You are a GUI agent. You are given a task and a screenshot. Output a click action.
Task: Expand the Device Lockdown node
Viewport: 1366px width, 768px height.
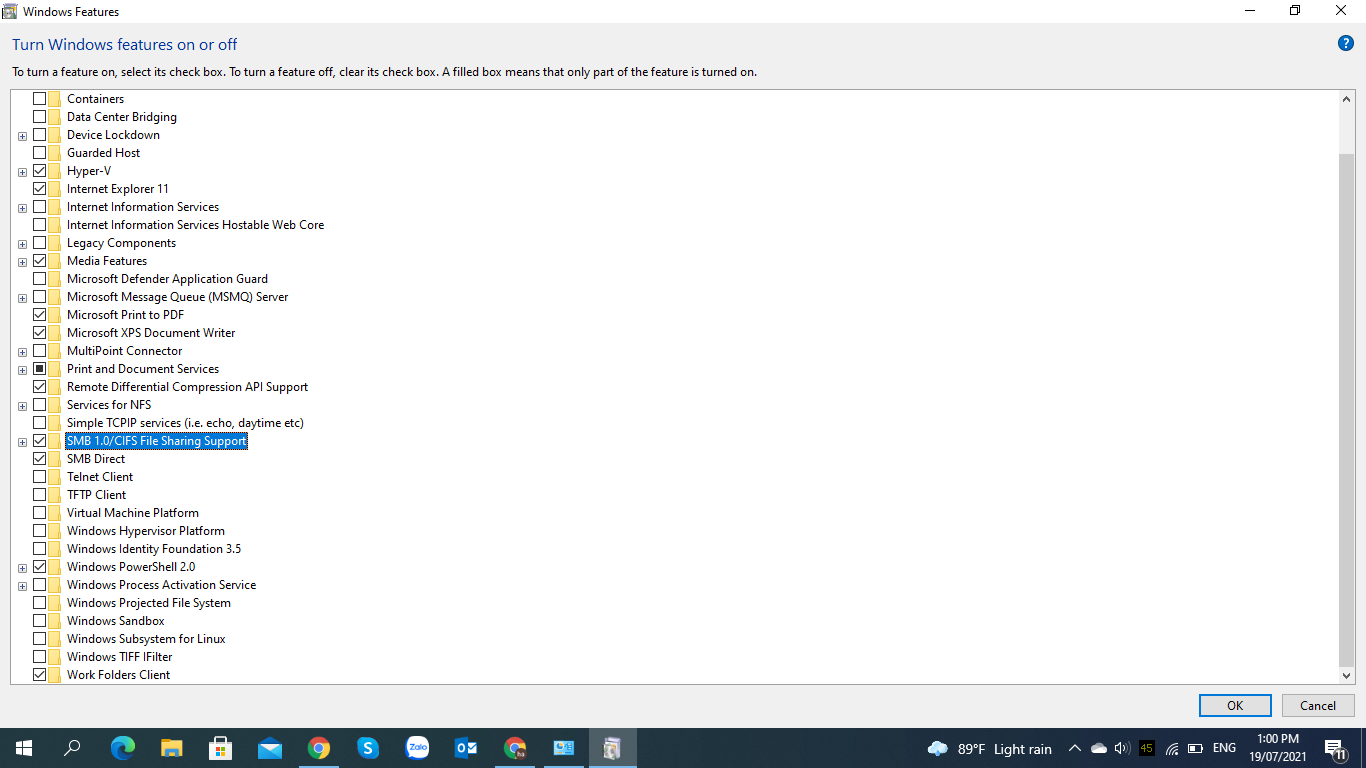pyautogui.click(x=22, y=136)
